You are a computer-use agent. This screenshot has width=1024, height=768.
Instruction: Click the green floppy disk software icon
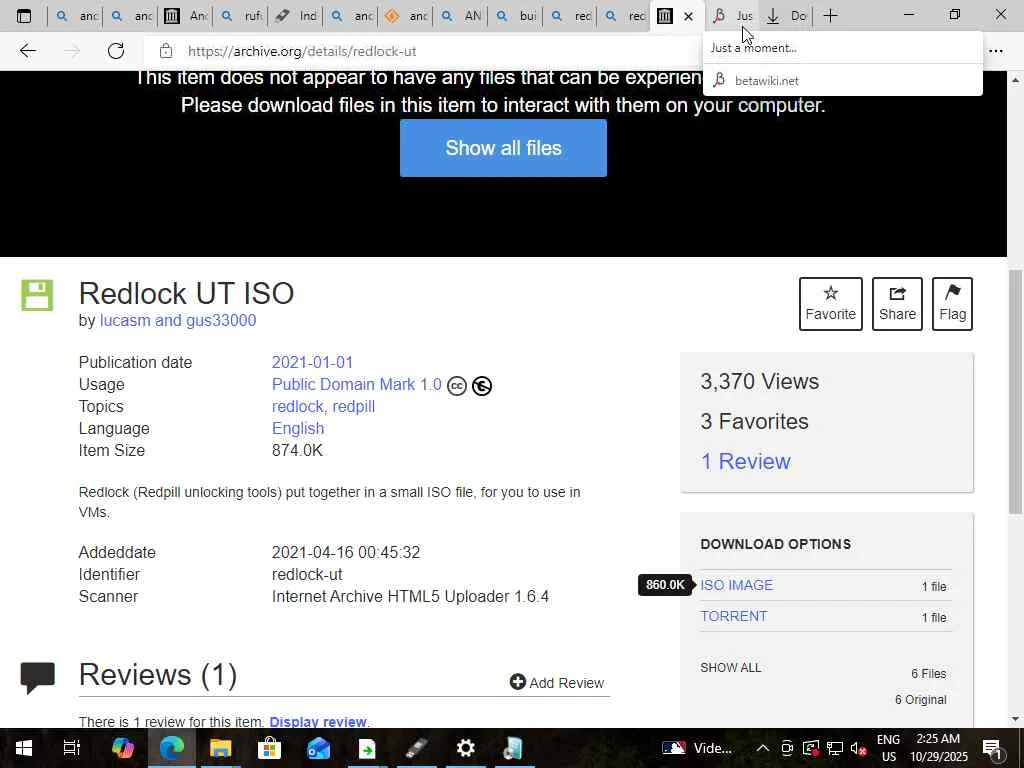pos(37,295)
